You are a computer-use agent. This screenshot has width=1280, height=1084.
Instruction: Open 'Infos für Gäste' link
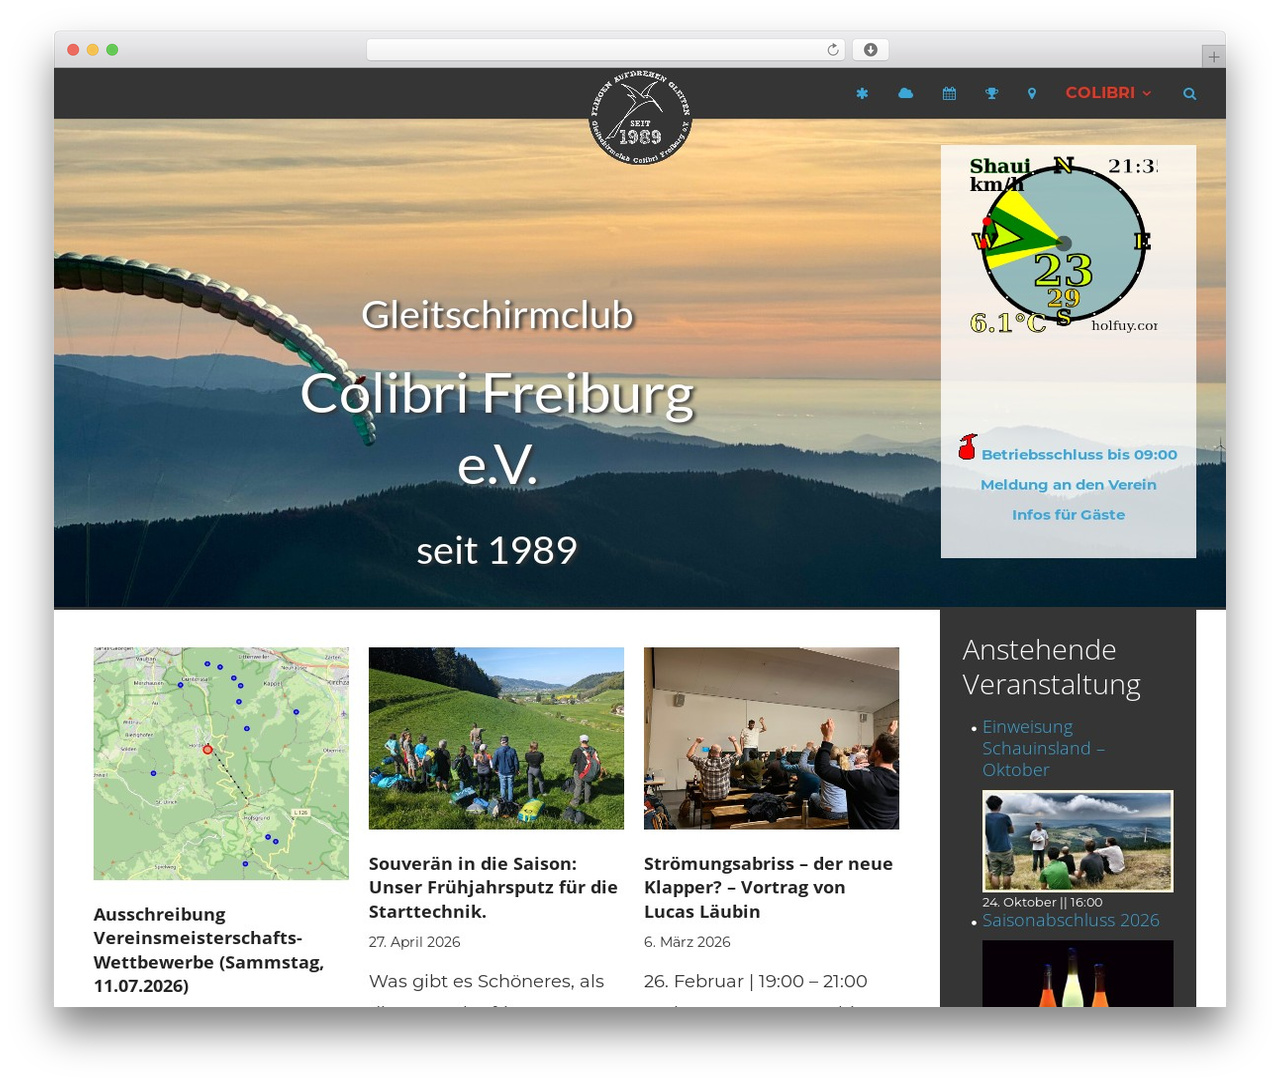(1068, 514)
